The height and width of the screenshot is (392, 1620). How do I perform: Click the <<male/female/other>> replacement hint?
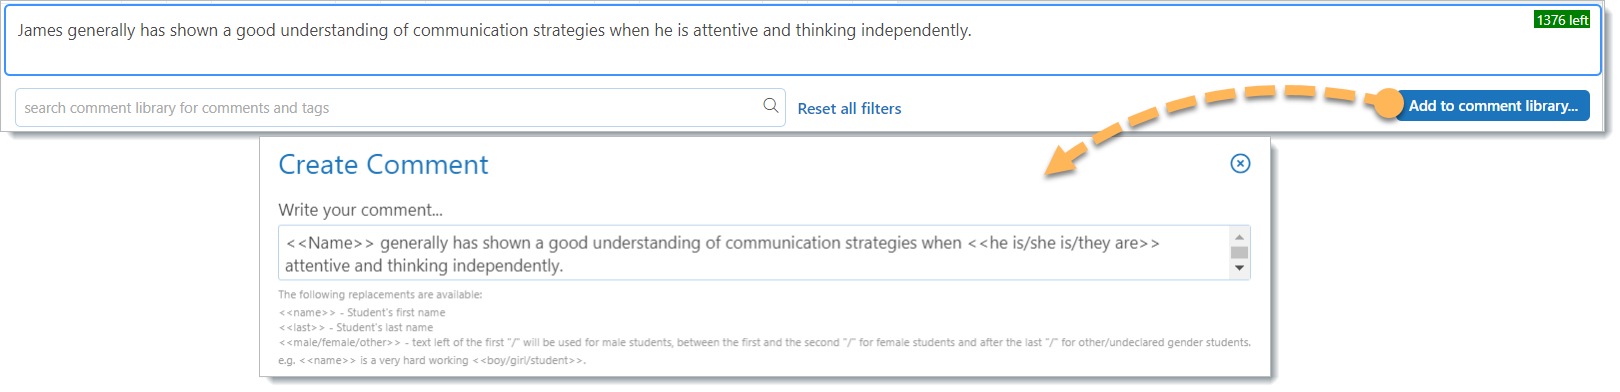764,342
